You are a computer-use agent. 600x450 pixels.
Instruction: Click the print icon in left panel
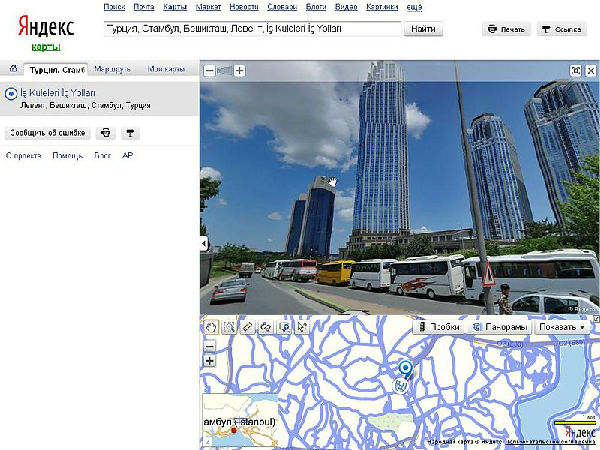pos(106,133)
